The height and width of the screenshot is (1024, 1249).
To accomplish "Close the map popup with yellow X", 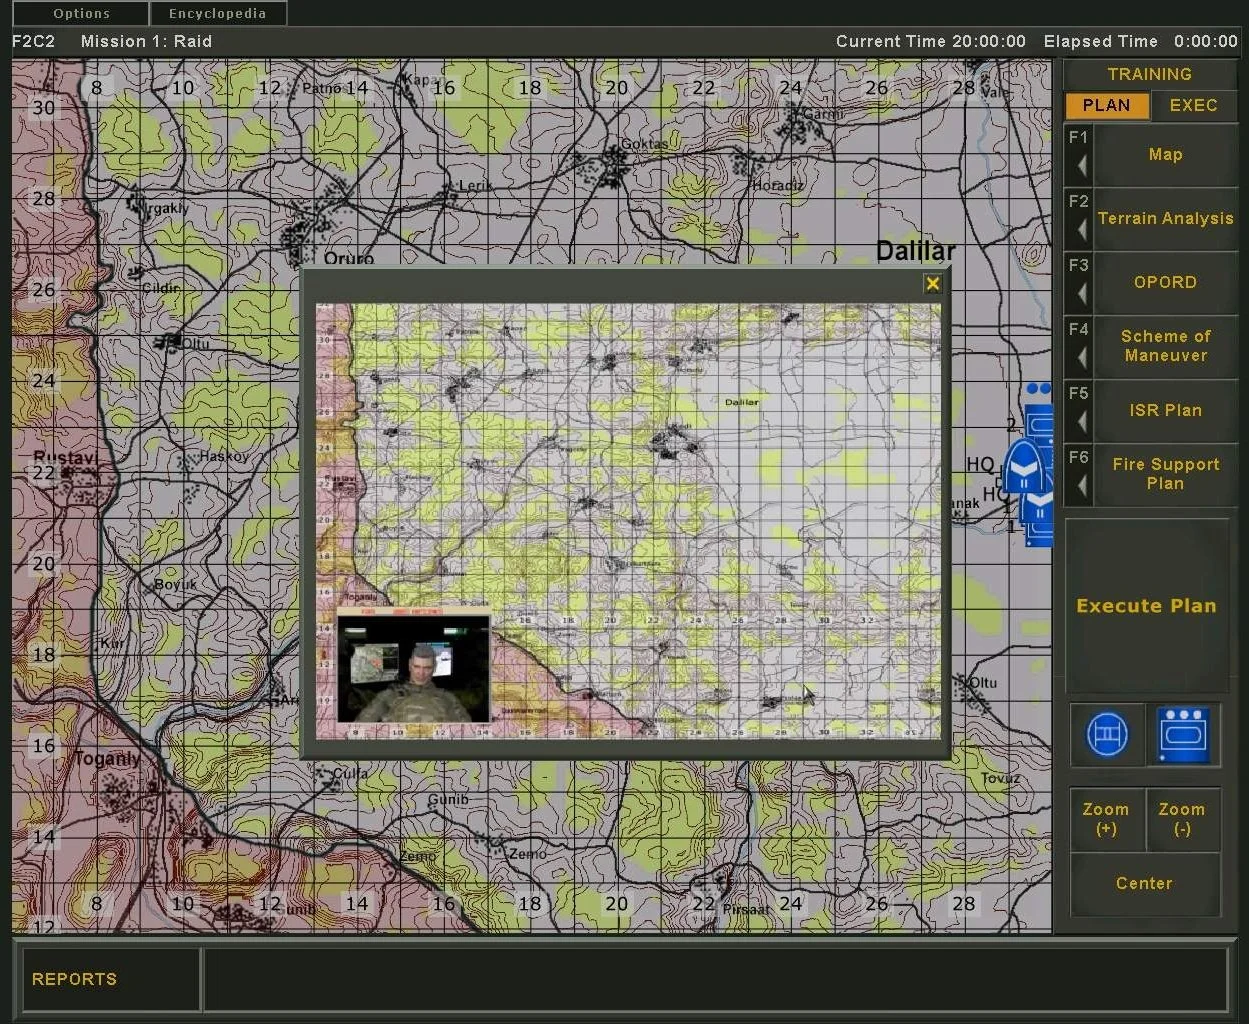I will (932, 284).
